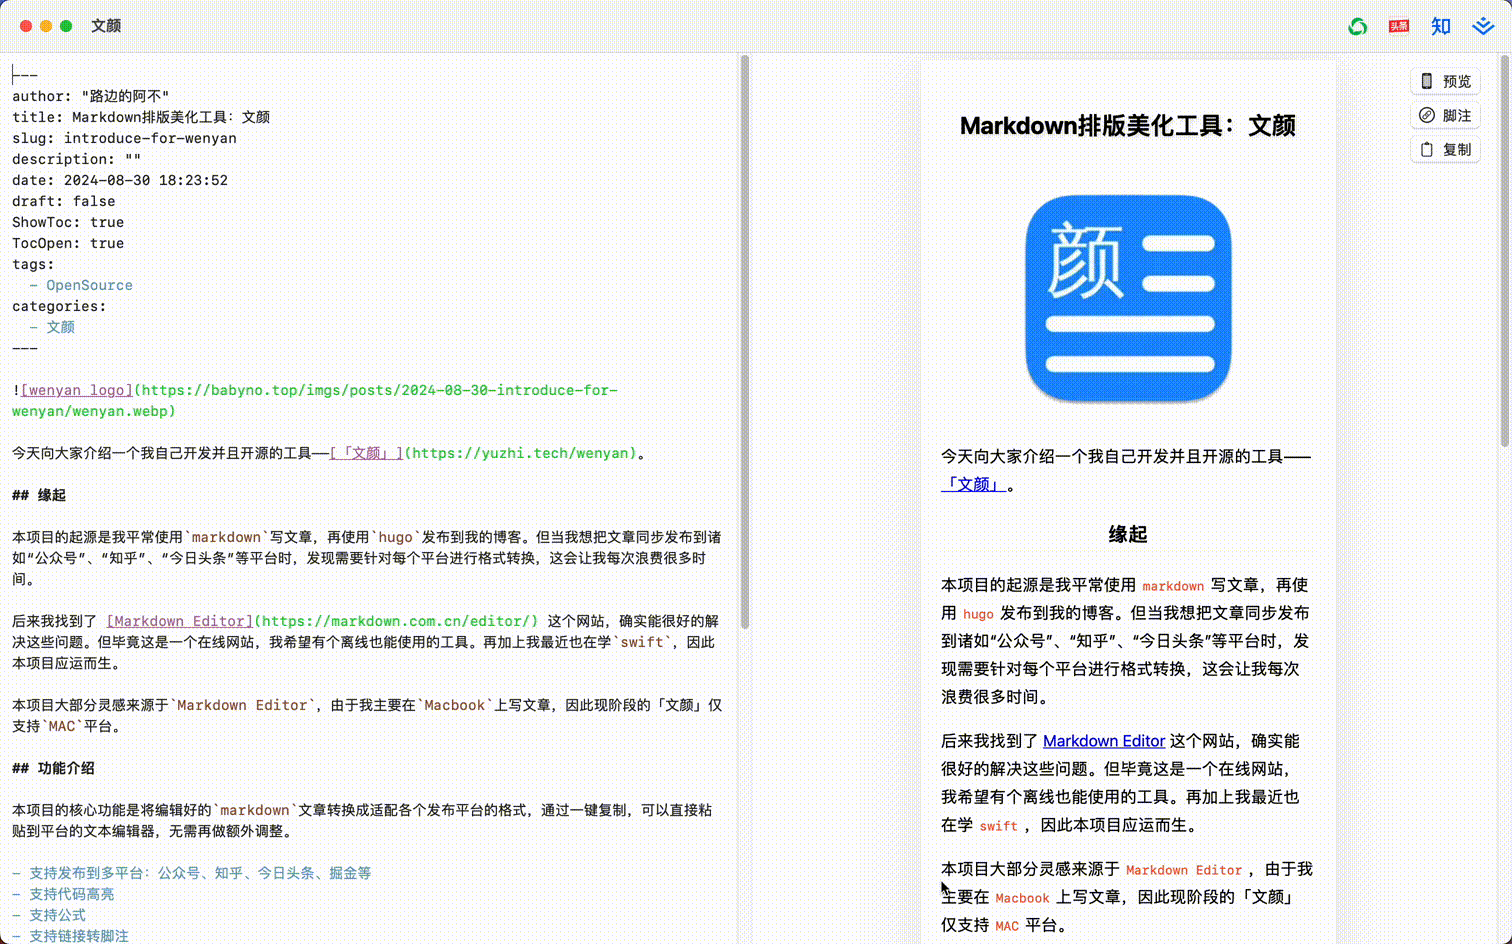The height and width of the screenshot is (944, 1512).
Task: Toggle the 脚注 footnote link button
Action: click(1446, 115)
